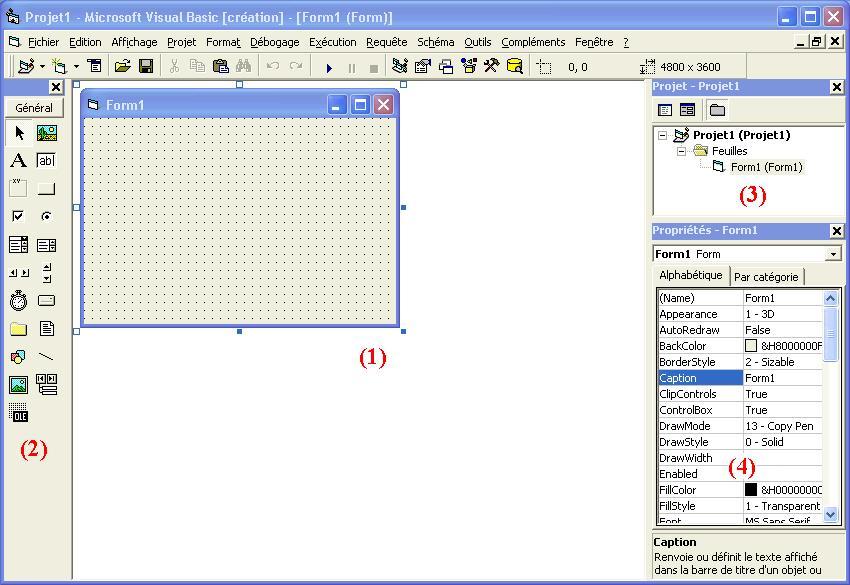Open the Menu Editor from the toolbar
This screenshot has height=585, width=850.
point(95,66)
